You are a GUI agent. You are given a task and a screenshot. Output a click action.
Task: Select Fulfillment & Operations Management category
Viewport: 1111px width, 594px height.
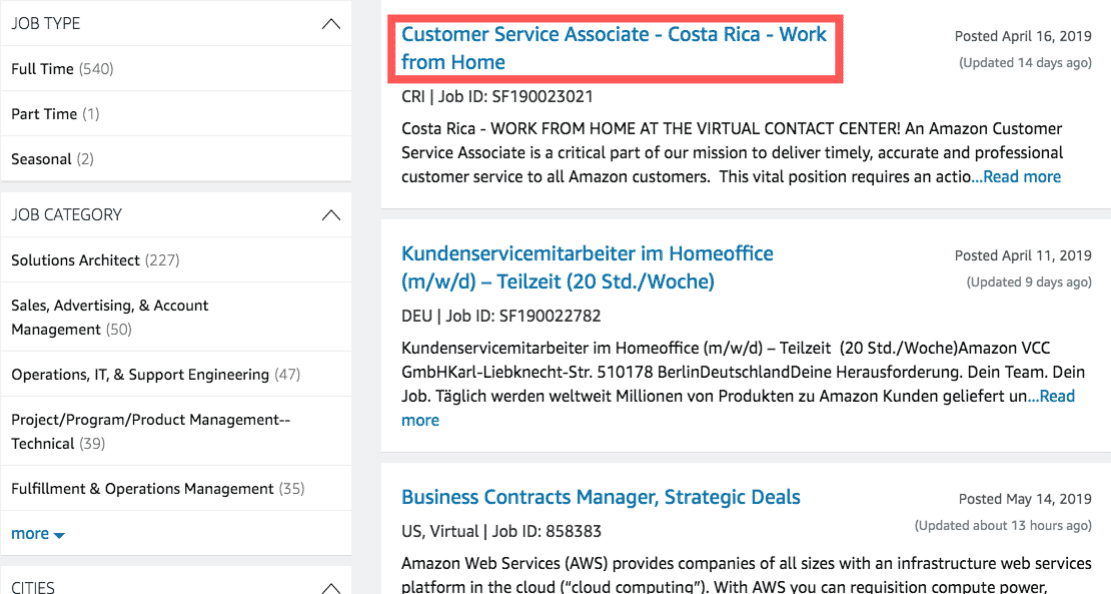pos(158,489)
